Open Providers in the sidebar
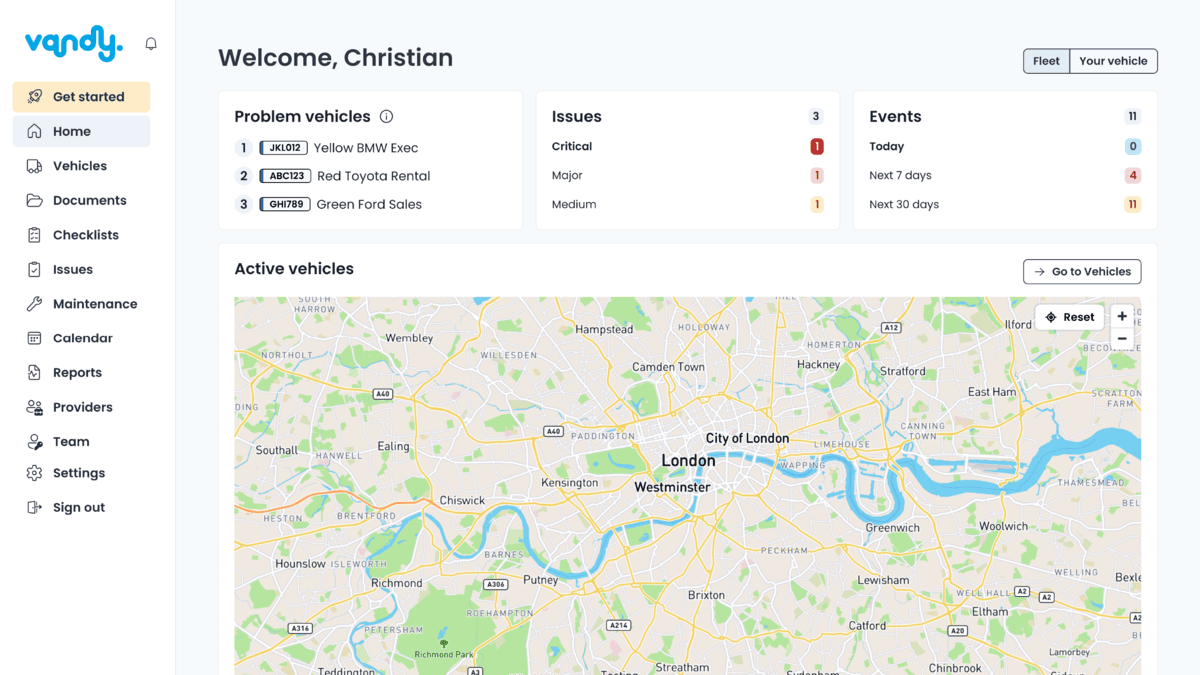 pyautogui.click(x=81, y=407)
